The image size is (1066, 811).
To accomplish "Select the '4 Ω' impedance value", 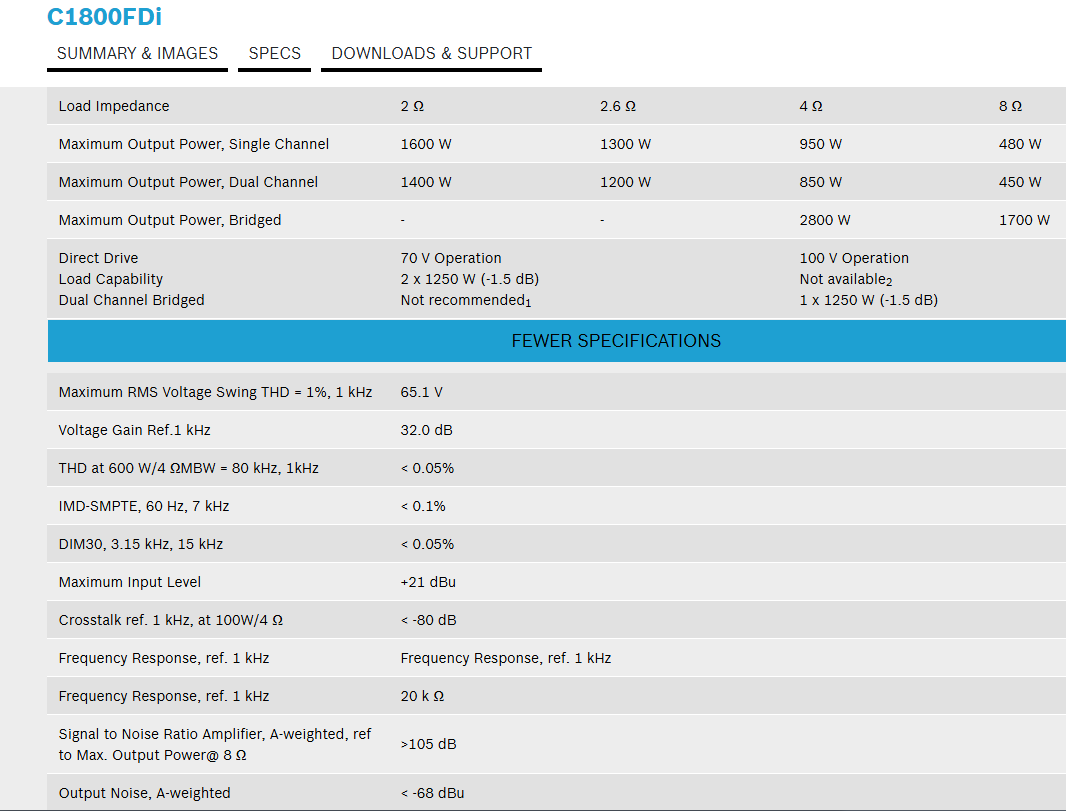I will pyautogui.click(x=811, y=106).
